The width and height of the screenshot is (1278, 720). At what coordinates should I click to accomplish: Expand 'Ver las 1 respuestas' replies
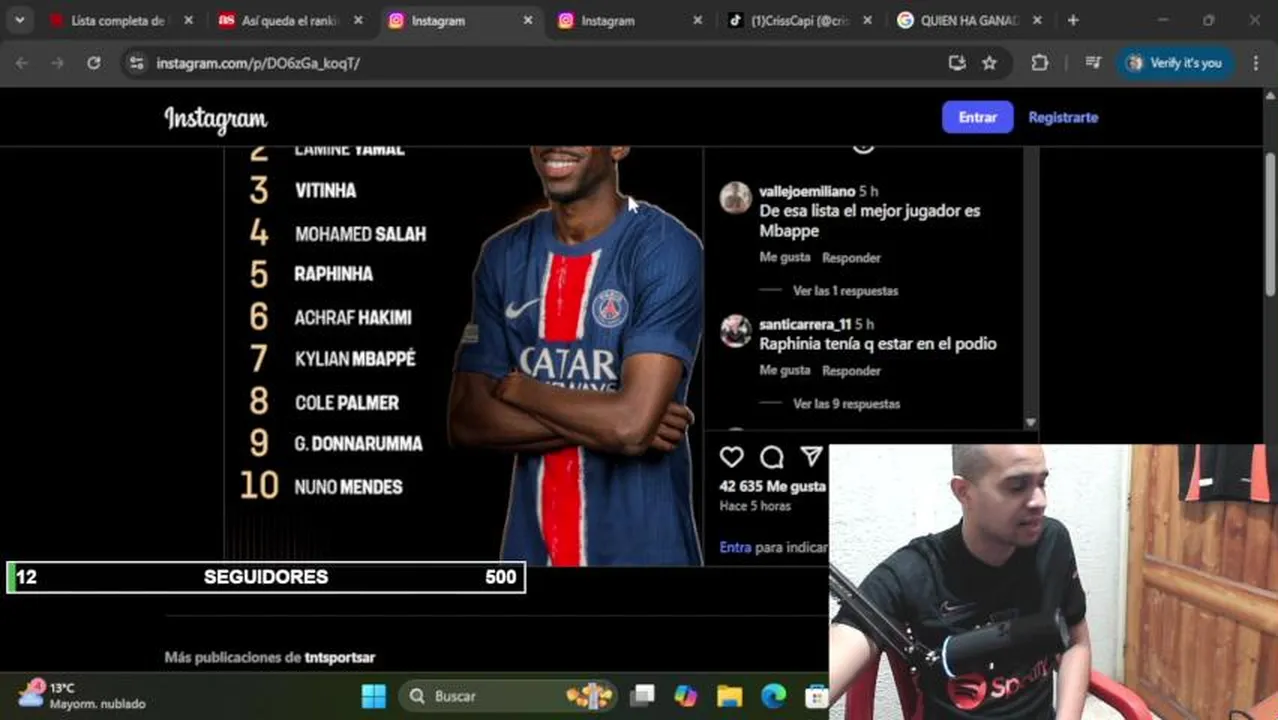click(x=845, y=291)
